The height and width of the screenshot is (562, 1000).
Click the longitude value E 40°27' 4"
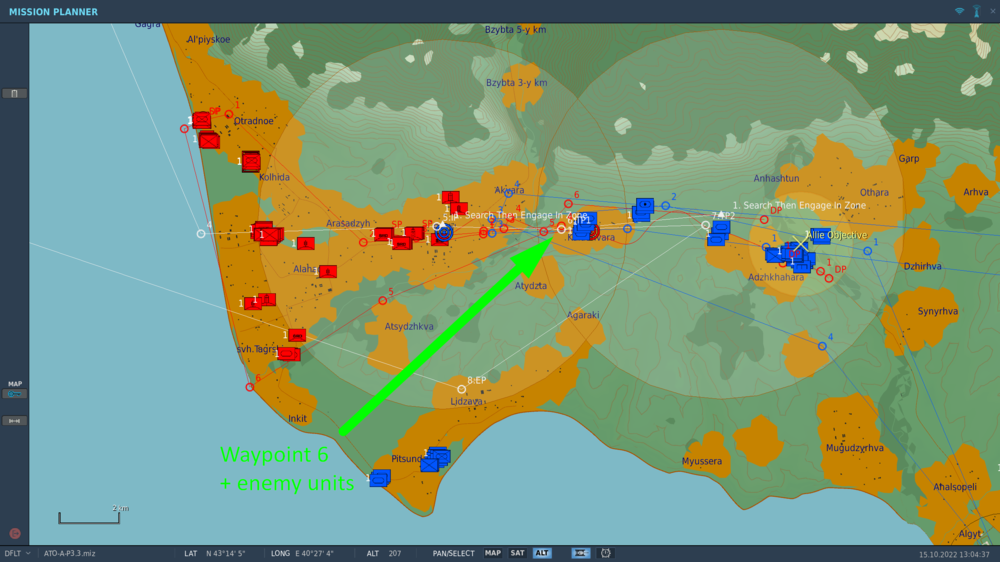[314, 553]
